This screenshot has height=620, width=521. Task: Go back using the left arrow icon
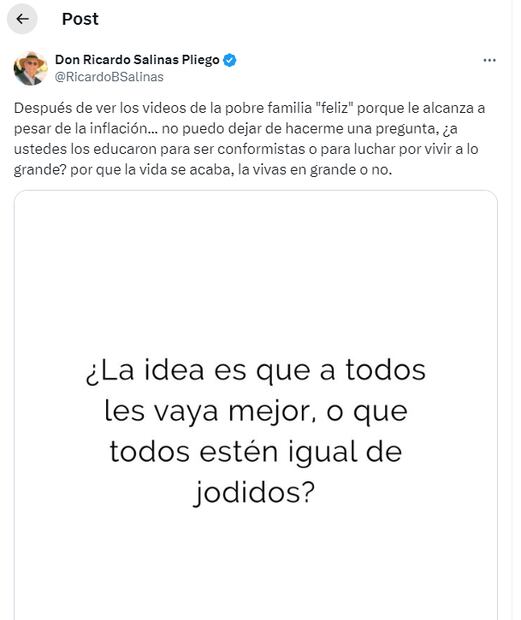click(x=22, y=19)
